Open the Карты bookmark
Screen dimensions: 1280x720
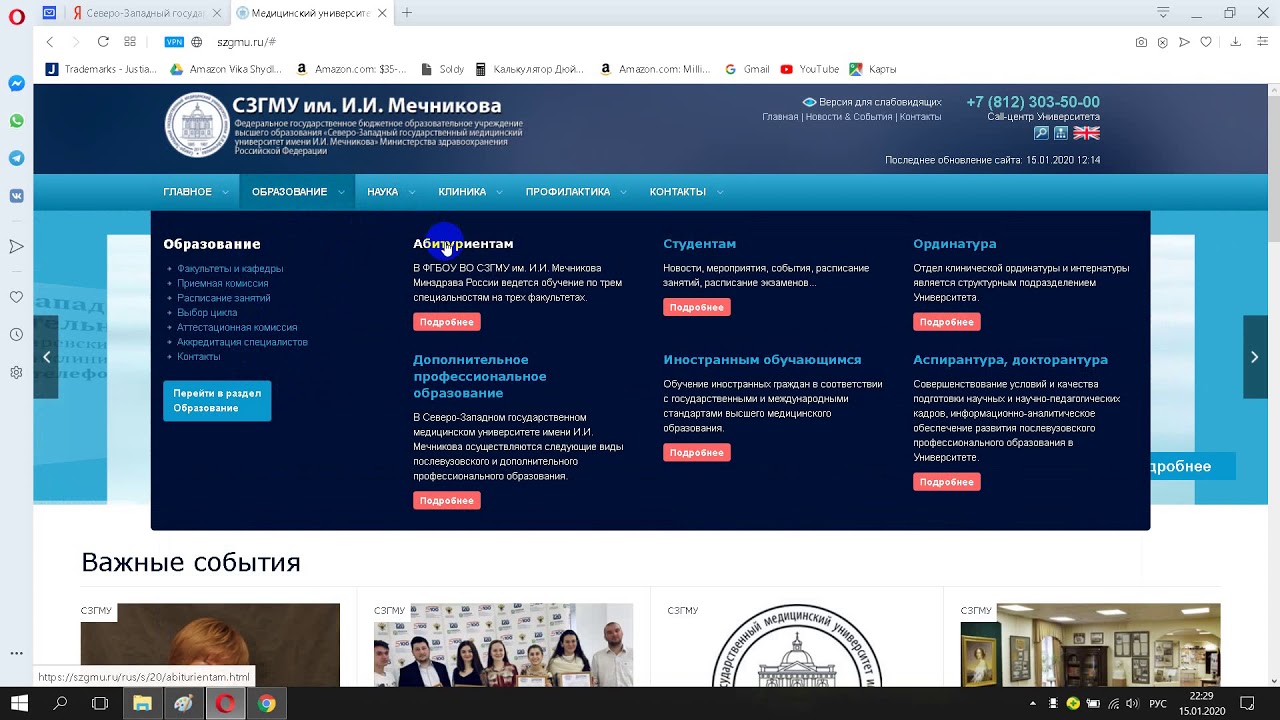[x=872, y=69]
